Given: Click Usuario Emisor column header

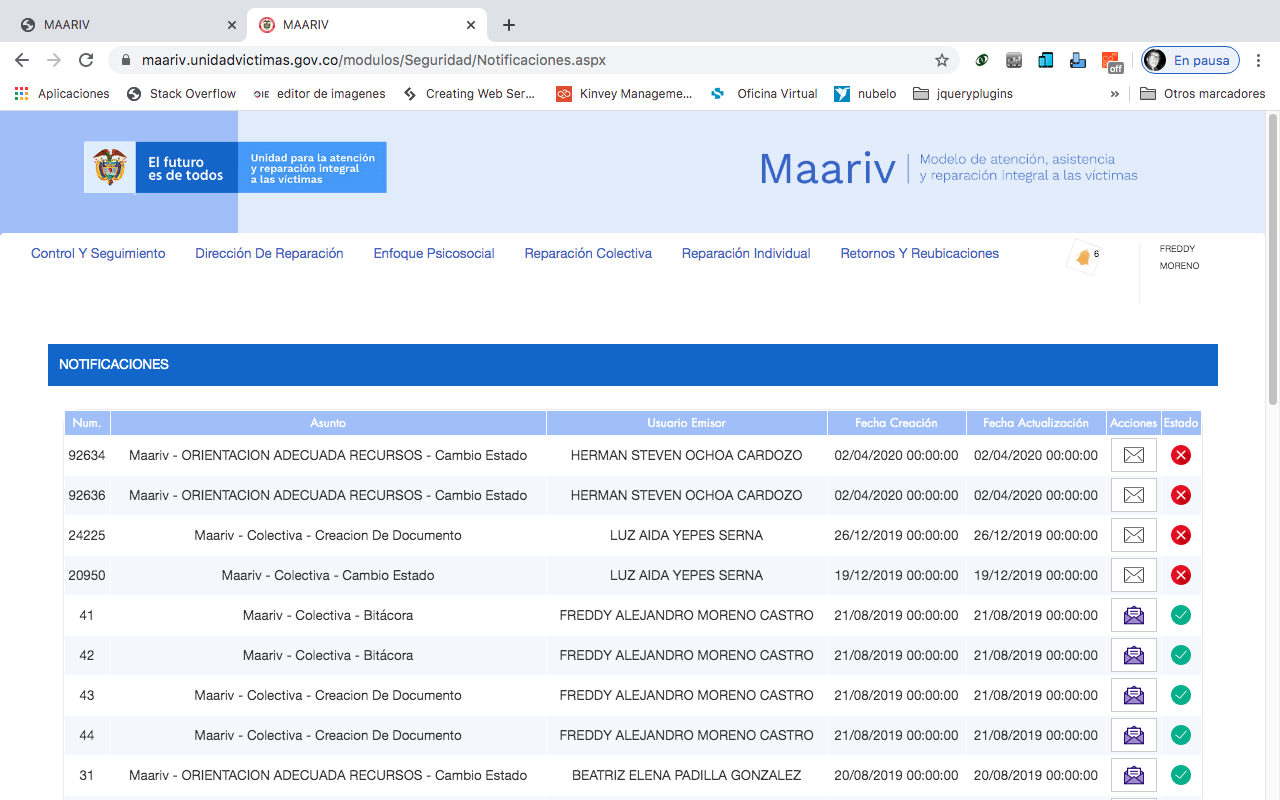Looking at the screenshot, I should tap(687, 423).
